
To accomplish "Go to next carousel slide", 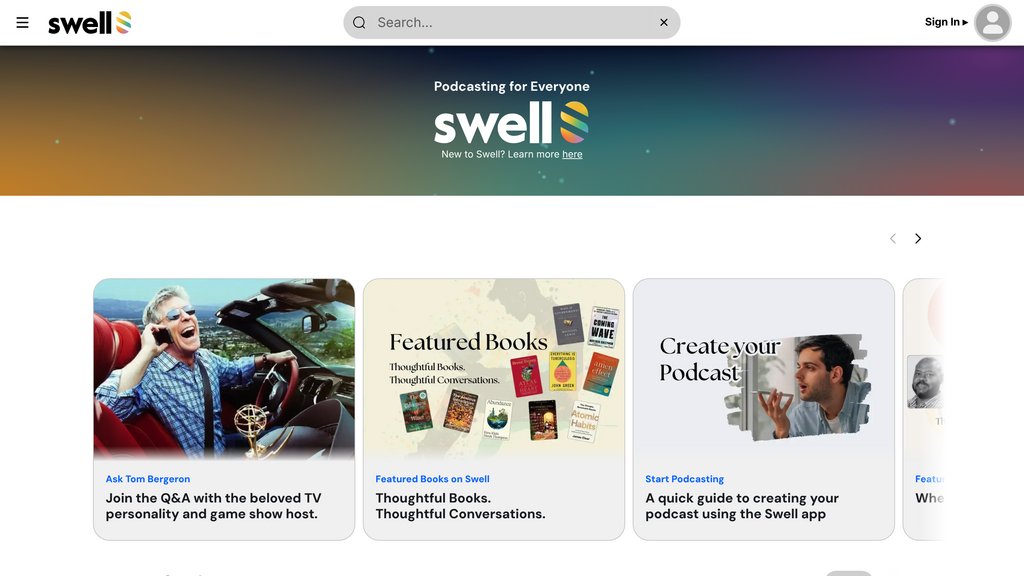I will coord(918,238).
